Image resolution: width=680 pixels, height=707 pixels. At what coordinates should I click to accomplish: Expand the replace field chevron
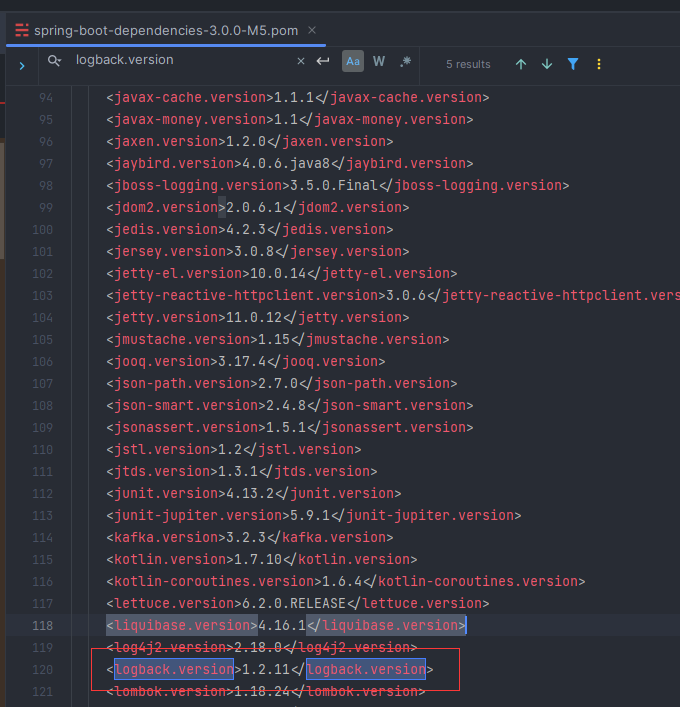(x=22, y=66)
